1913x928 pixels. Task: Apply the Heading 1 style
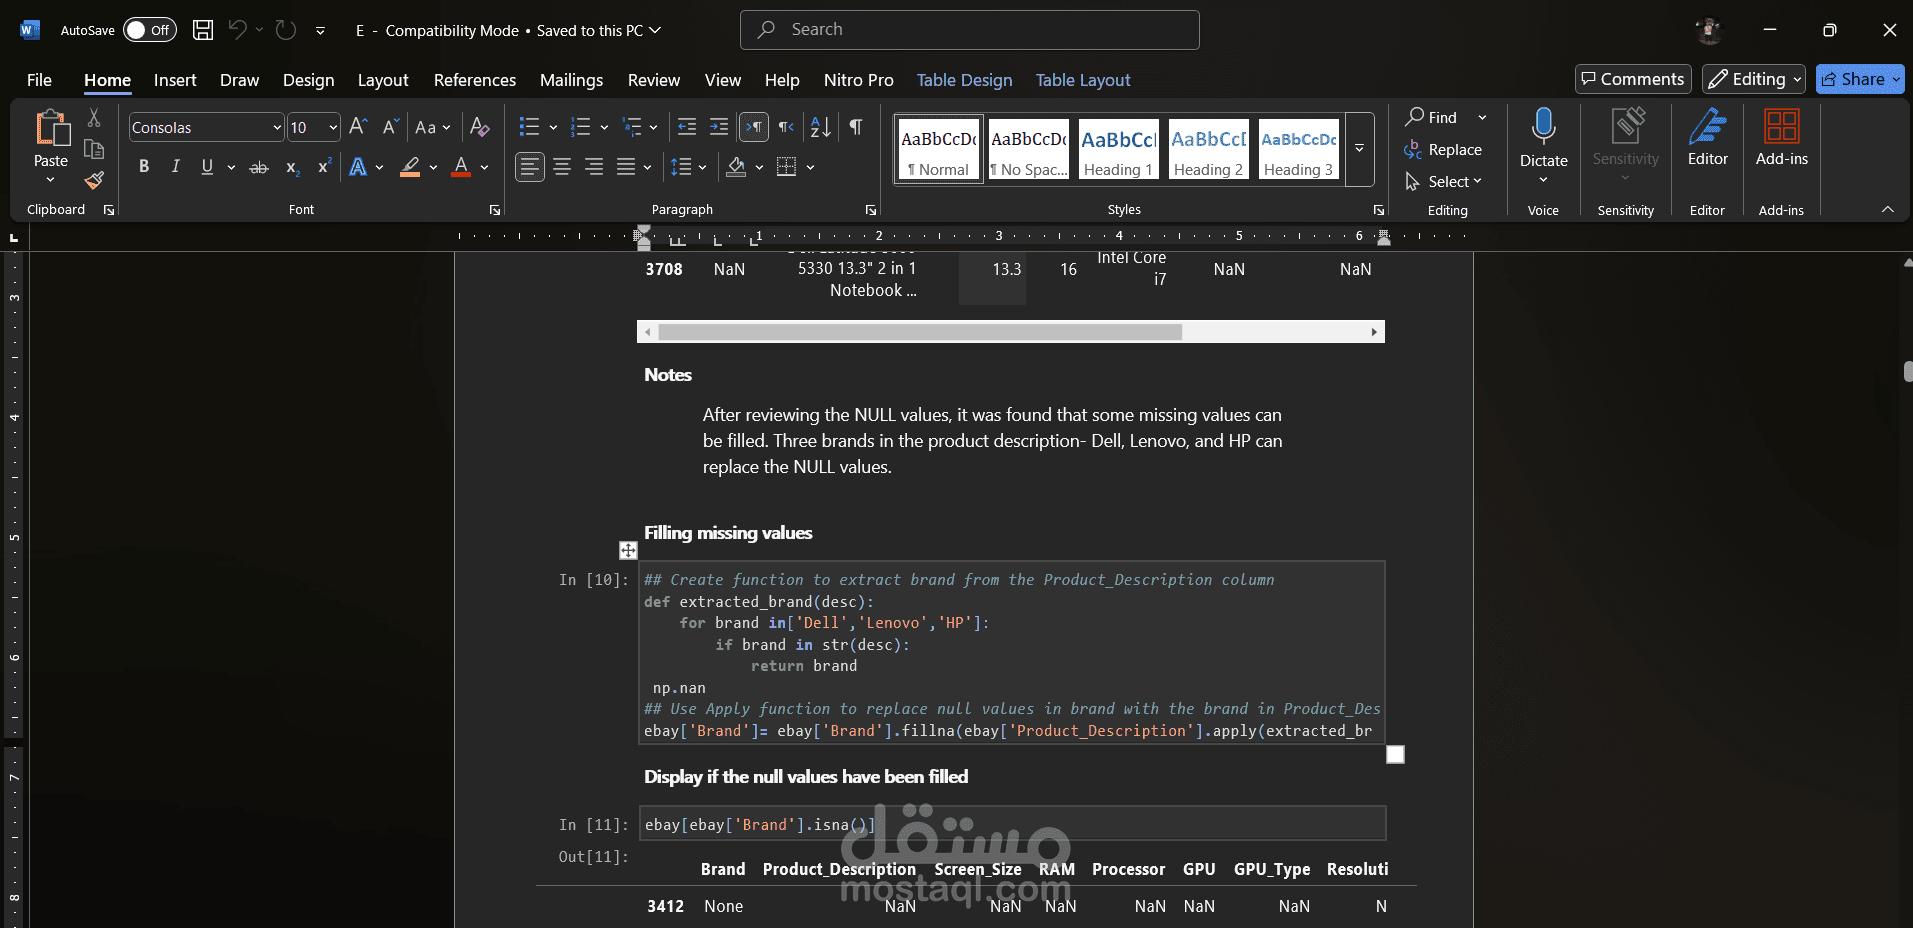coord(1119,148)
